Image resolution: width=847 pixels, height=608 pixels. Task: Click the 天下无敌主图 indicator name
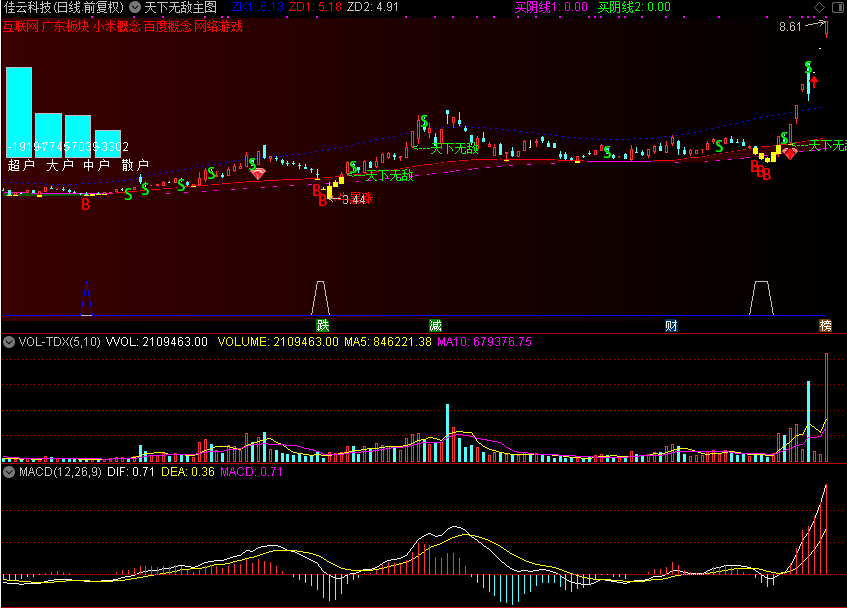(x=180, y=7)
